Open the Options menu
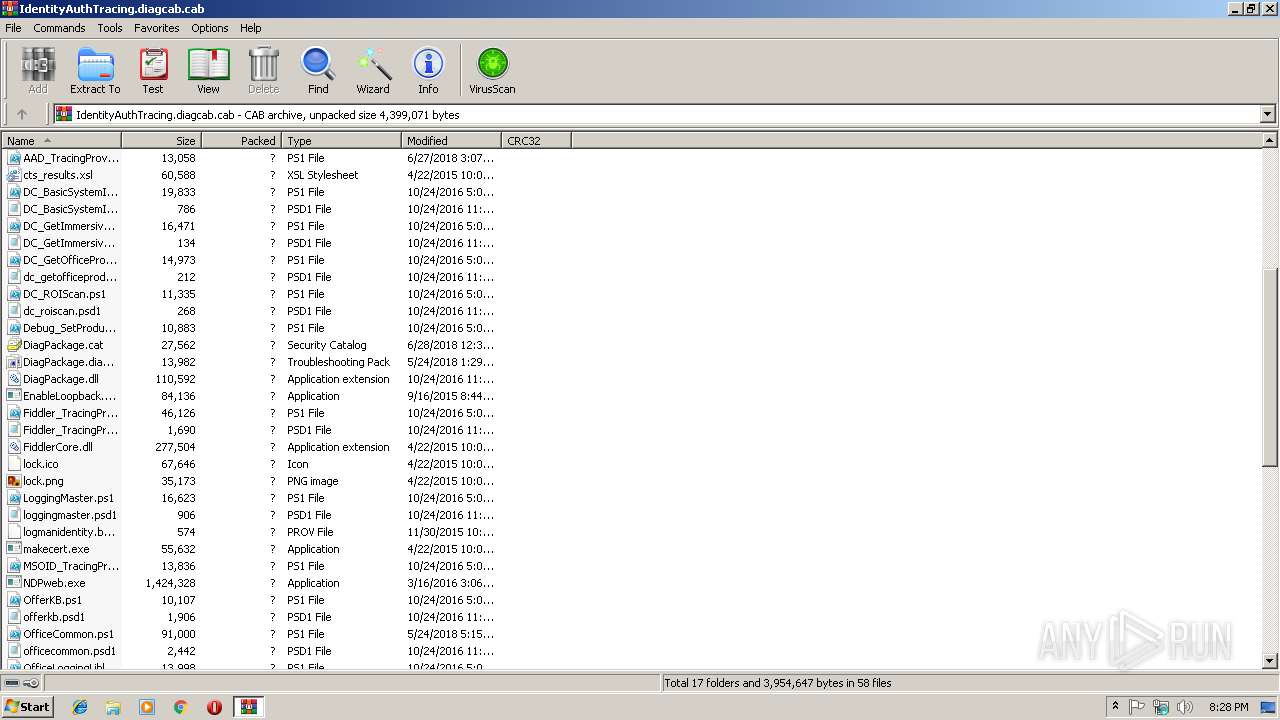 tap(210, 28)
